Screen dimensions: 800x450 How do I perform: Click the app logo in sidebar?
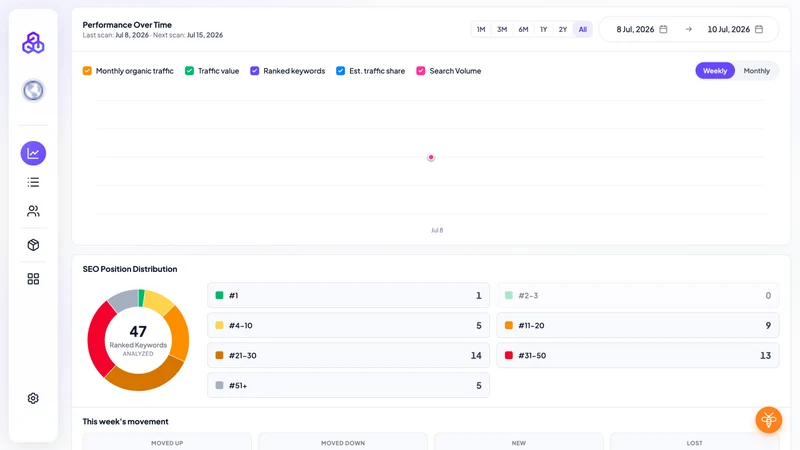tap(33, 43)
